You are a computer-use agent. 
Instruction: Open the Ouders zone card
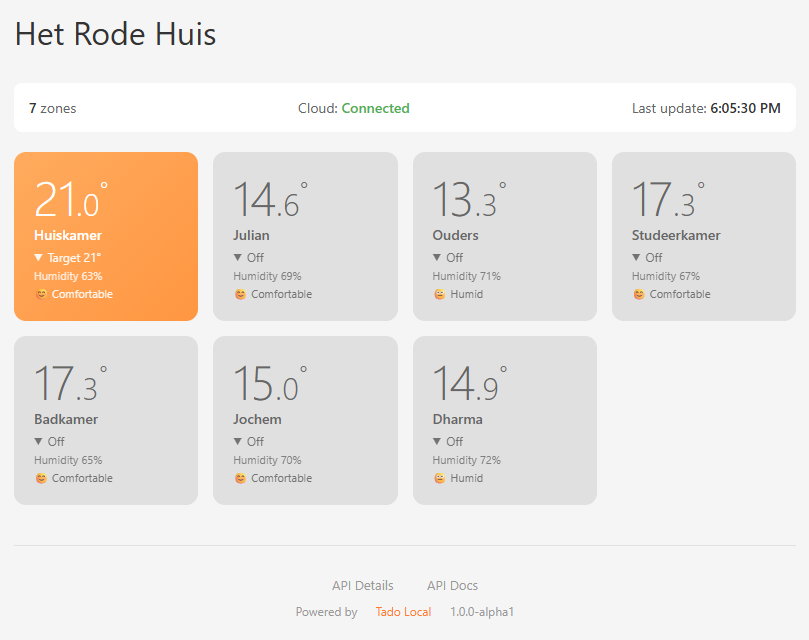click(505, 236)
